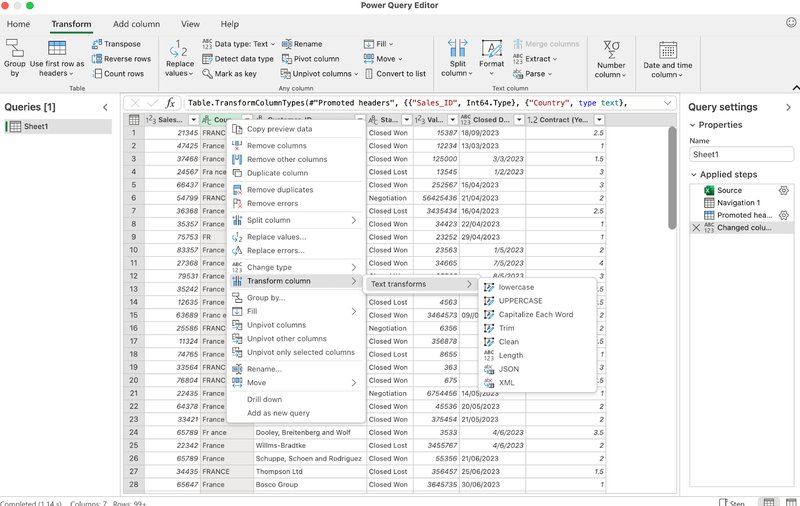Screen dimensions: 800x506
Task: Open Replace values ribbon tool
Action: (x=180, y=58)
